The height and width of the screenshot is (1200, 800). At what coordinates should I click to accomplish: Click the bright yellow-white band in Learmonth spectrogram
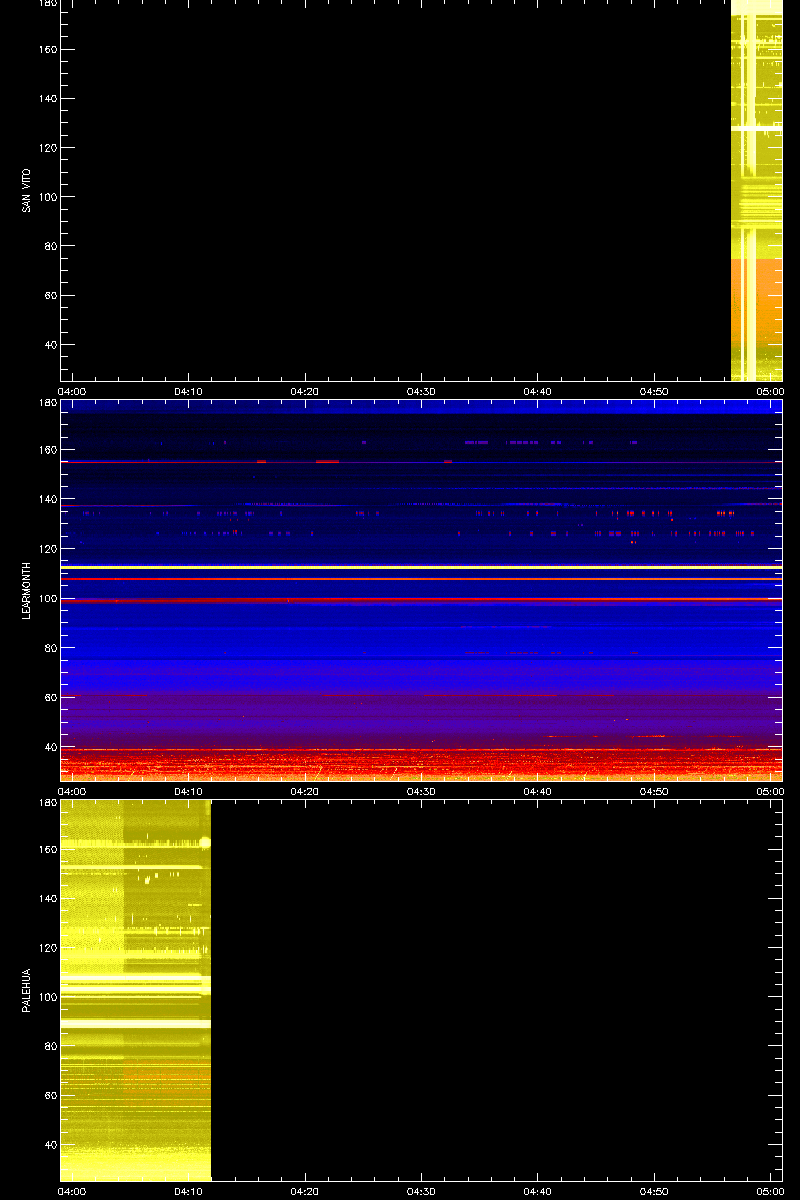click(x=421, y=567)
